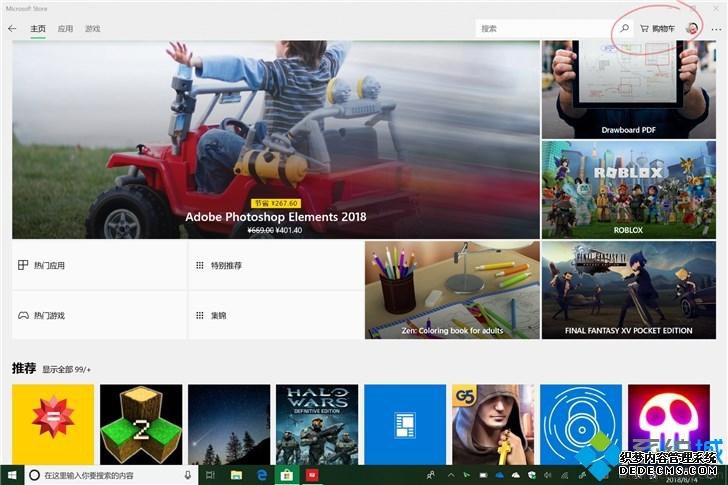Open the user account avatar
The width and height of the screenshot is (728, 485).
(692, 29)
